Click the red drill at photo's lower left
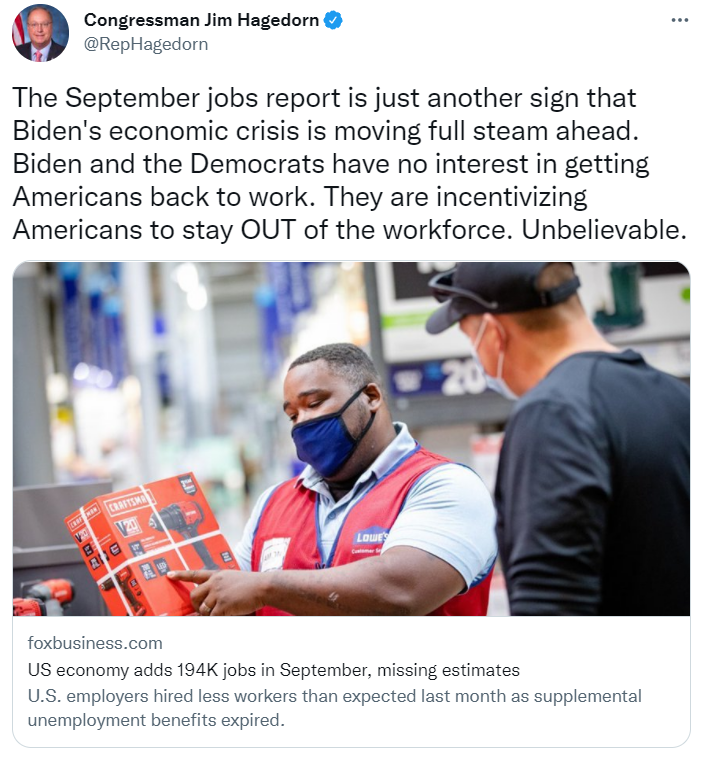Image resolution: width=707 pixels, height=759 pixels. pos(45,596)
